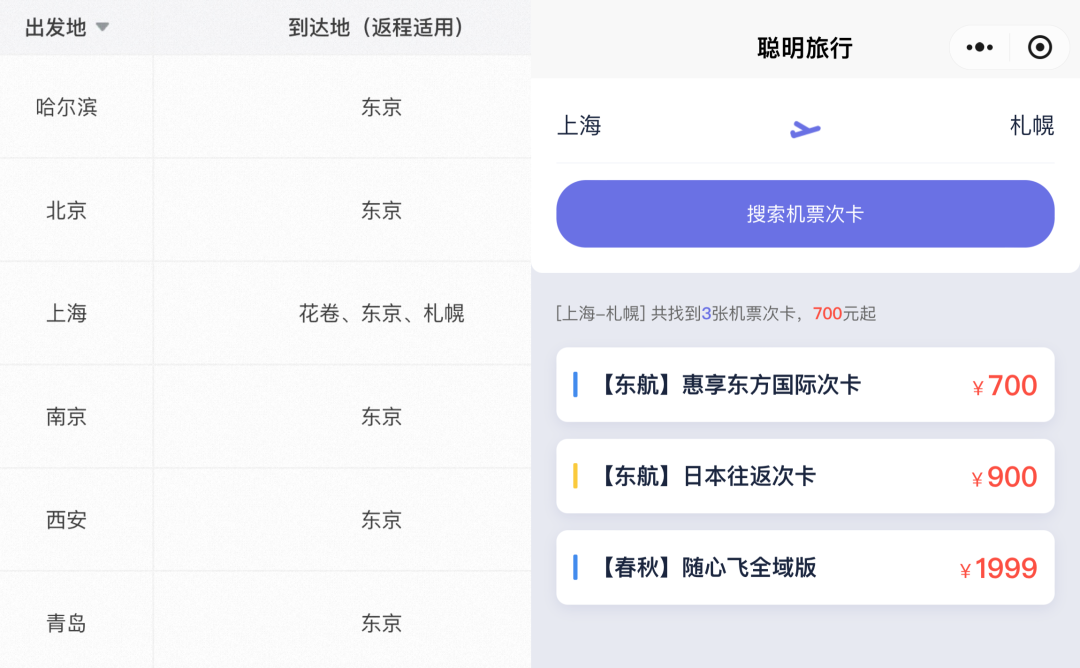Click the 上海 departure cell in the table

pos(67,314)
